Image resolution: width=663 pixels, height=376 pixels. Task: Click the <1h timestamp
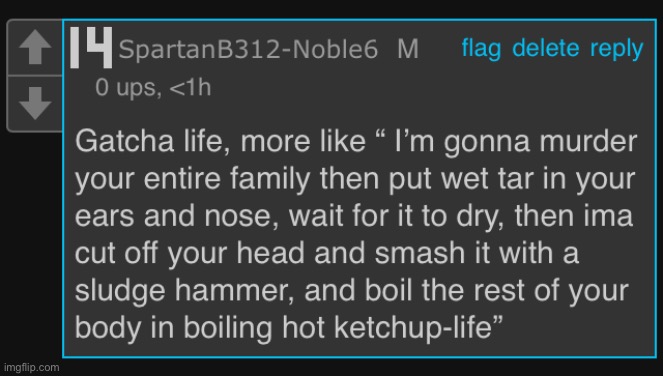click(x=190, y=88)
